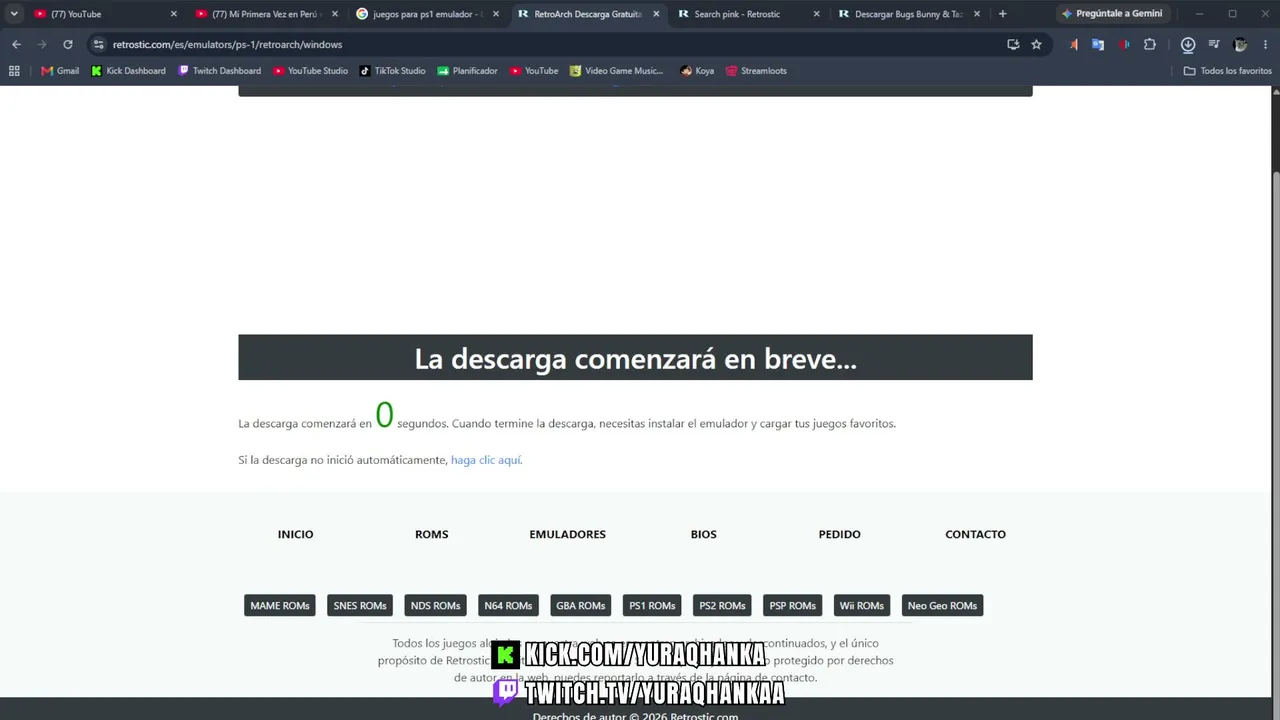1280x720 pixels.
Task: Open EMULADORES in the footer menu
Action: click(568, 534)
